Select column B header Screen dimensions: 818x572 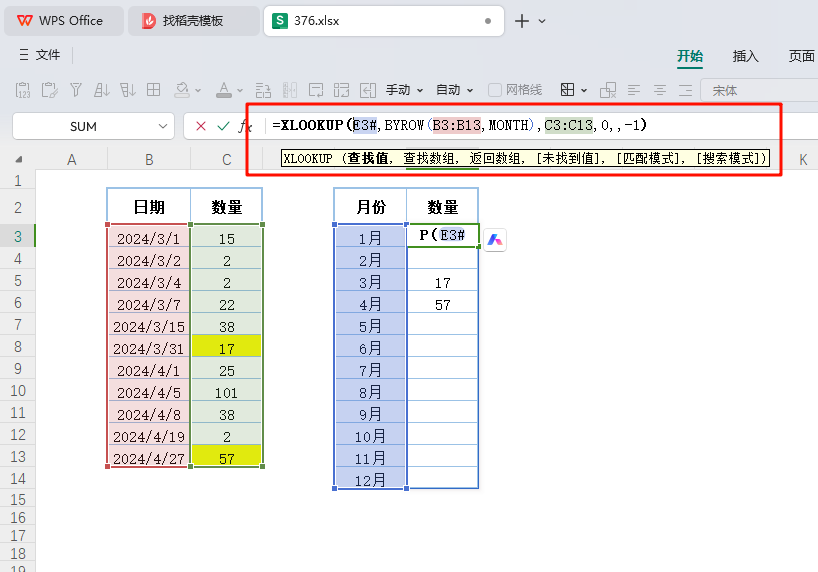coord(149,159)
